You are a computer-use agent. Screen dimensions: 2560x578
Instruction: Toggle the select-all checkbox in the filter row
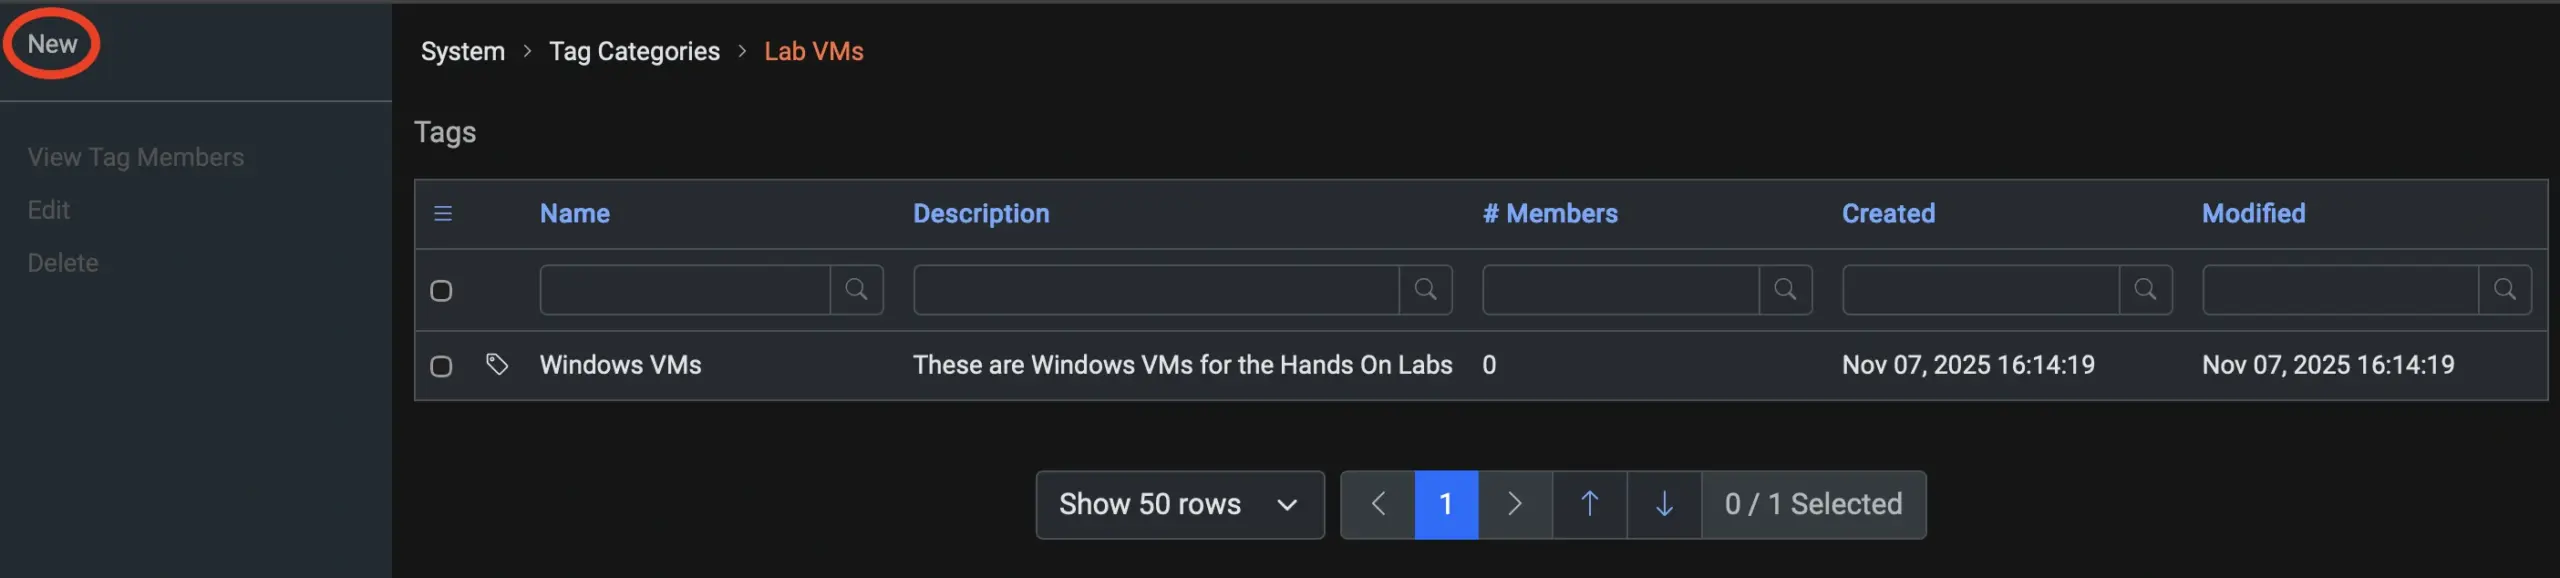click(x=442, y=290)
